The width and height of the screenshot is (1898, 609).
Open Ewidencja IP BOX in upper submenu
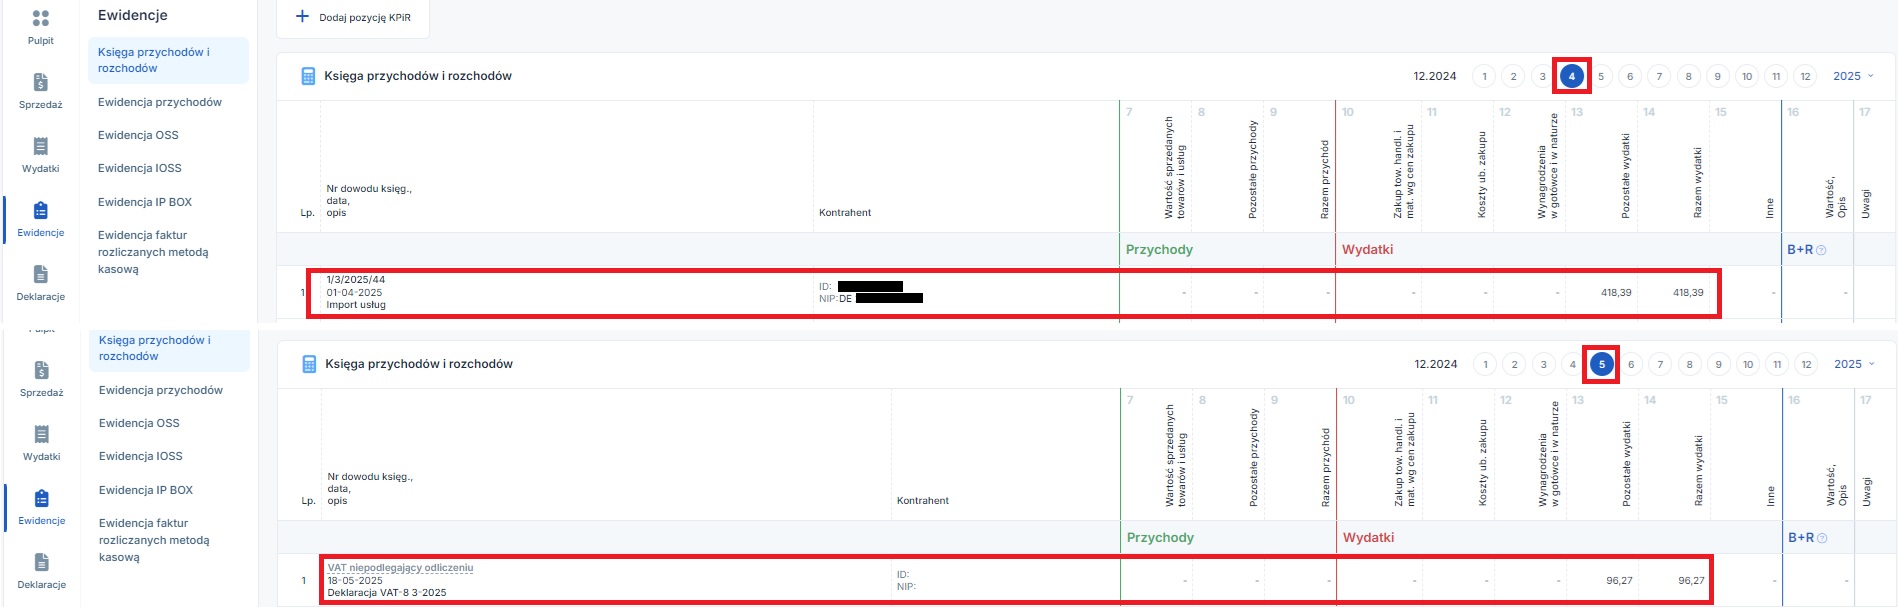[x=145, y=202]
